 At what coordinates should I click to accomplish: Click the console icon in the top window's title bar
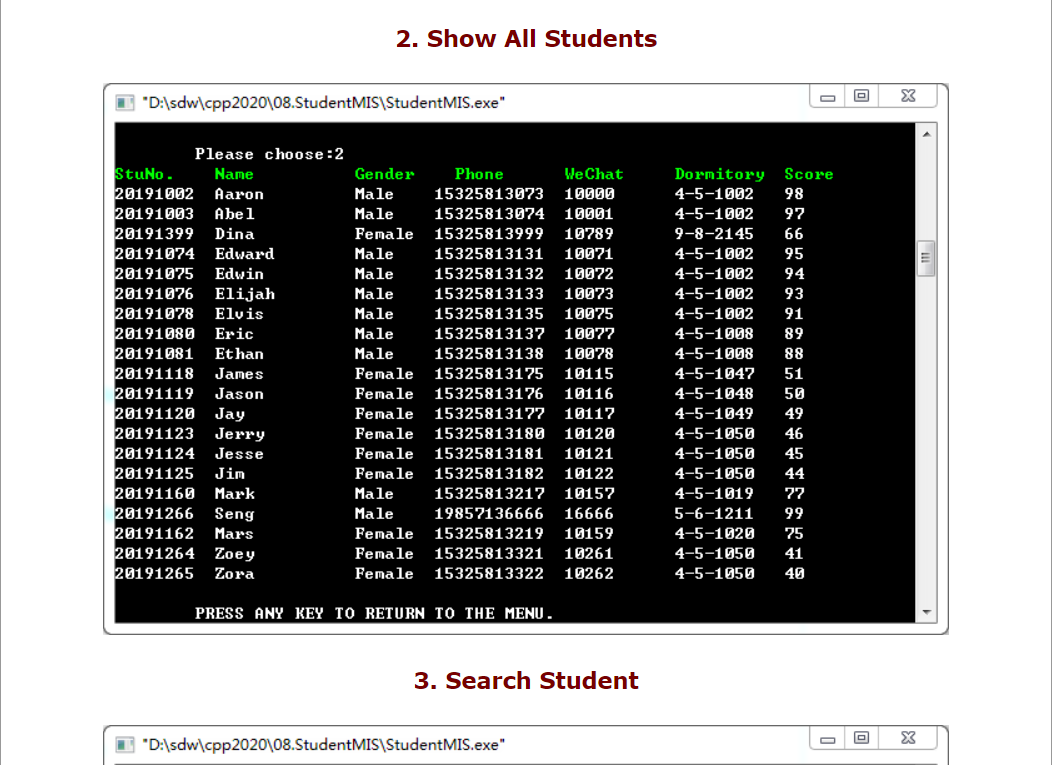point(124,102)
